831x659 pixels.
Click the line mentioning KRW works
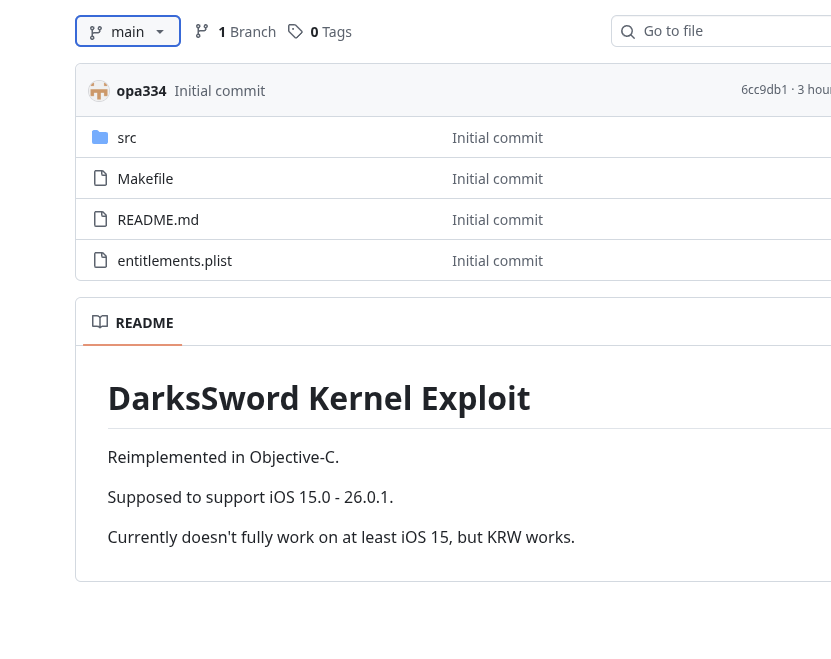[x=341, y=537]
